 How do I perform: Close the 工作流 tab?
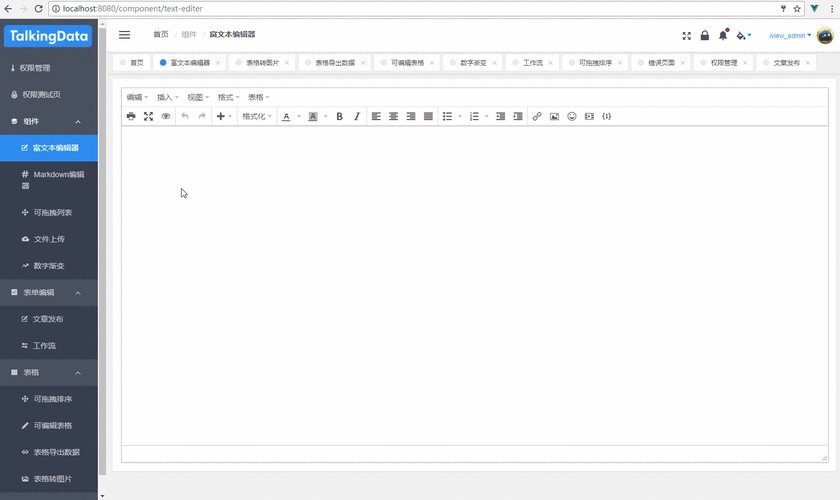pyautogui.click(x=551, y=63)
